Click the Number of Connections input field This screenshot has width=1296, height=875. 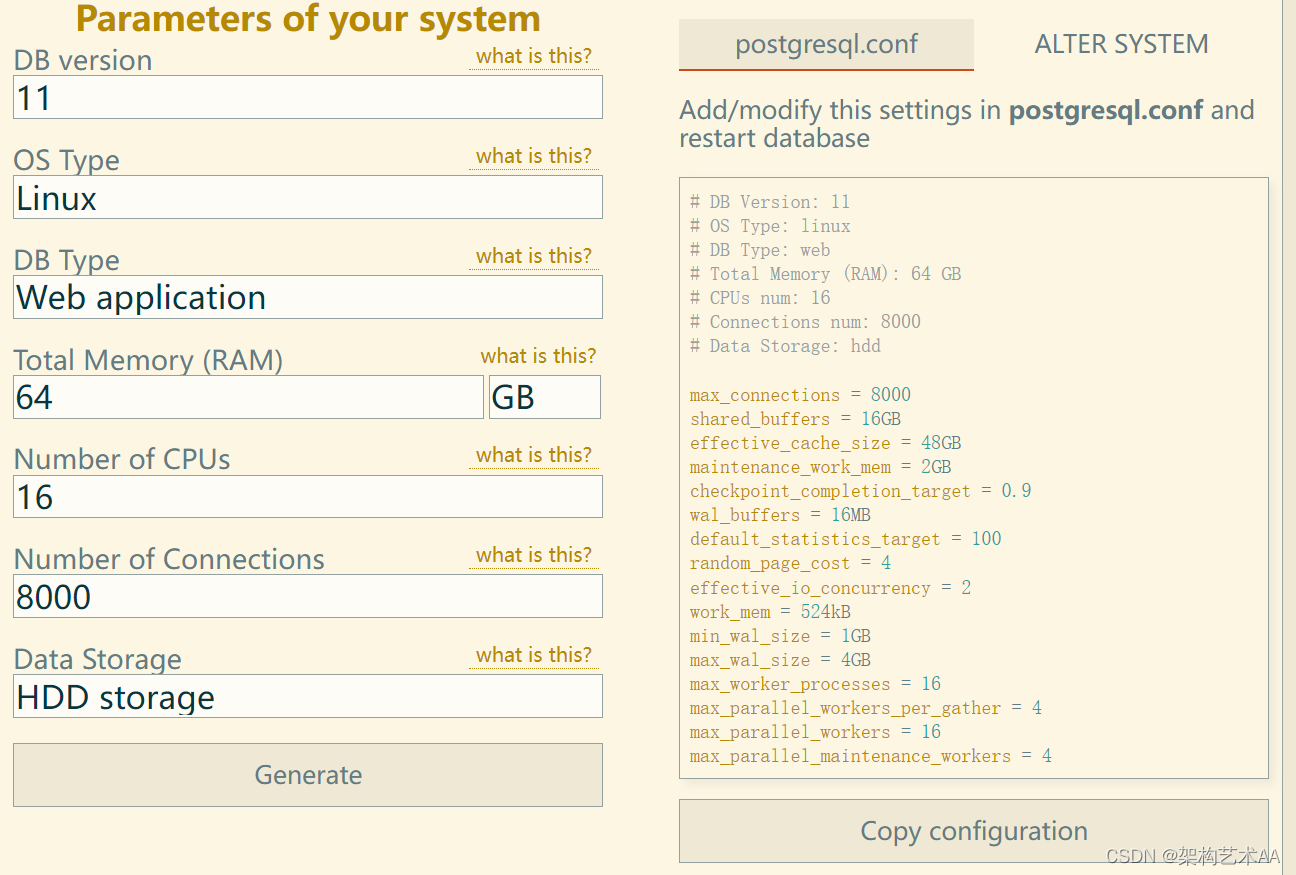308,596
